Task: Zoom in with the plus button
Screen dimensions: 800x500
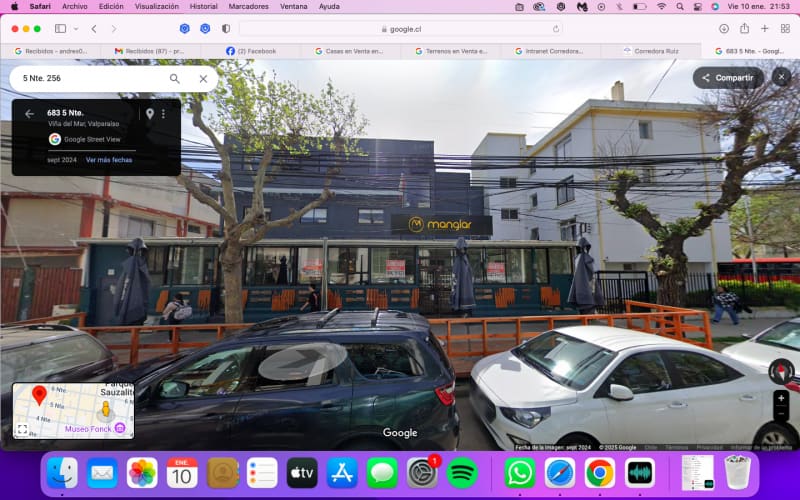Action: coord(781,398)
